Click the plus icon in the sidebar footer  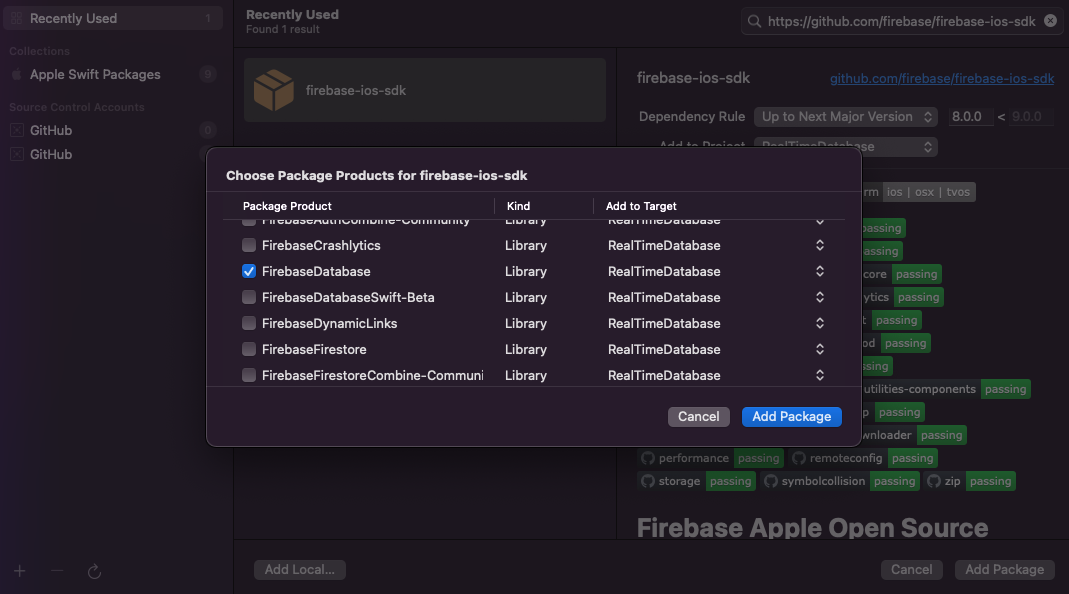(20, 571)
